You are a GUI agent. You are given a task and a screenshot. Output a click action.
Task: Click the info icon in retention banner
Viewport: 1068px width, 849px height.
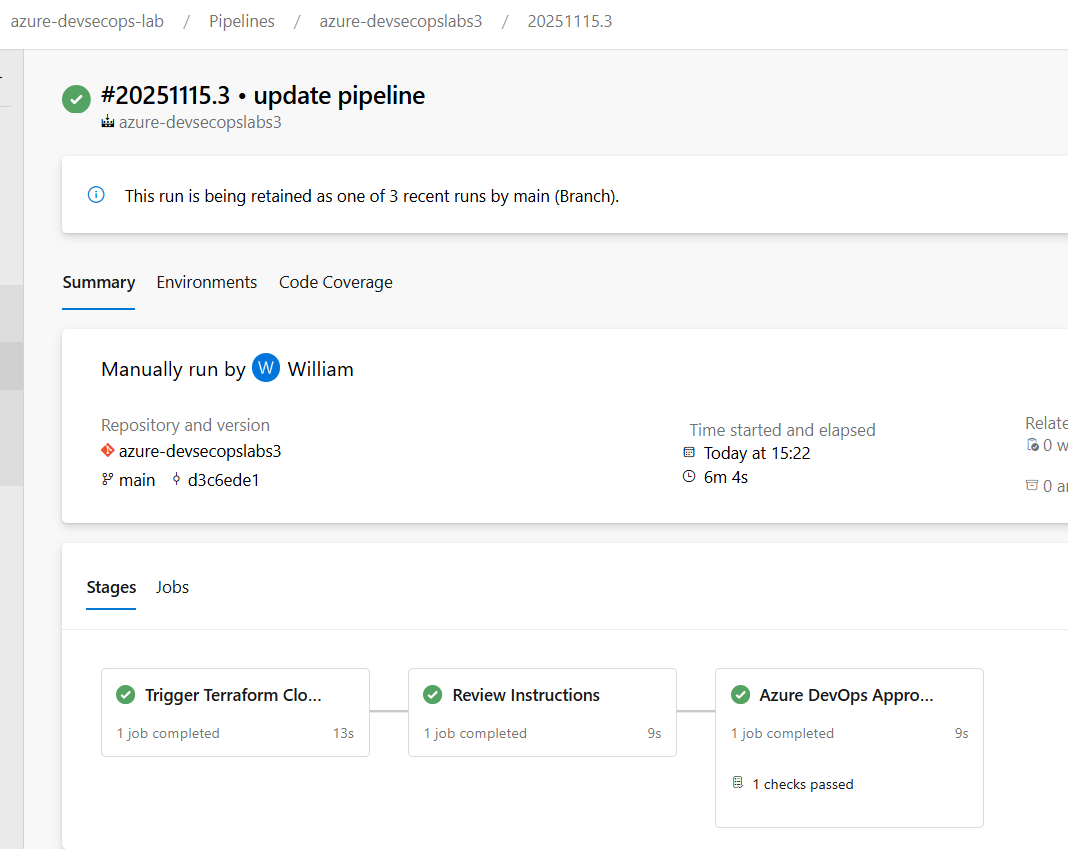(96, 195)
